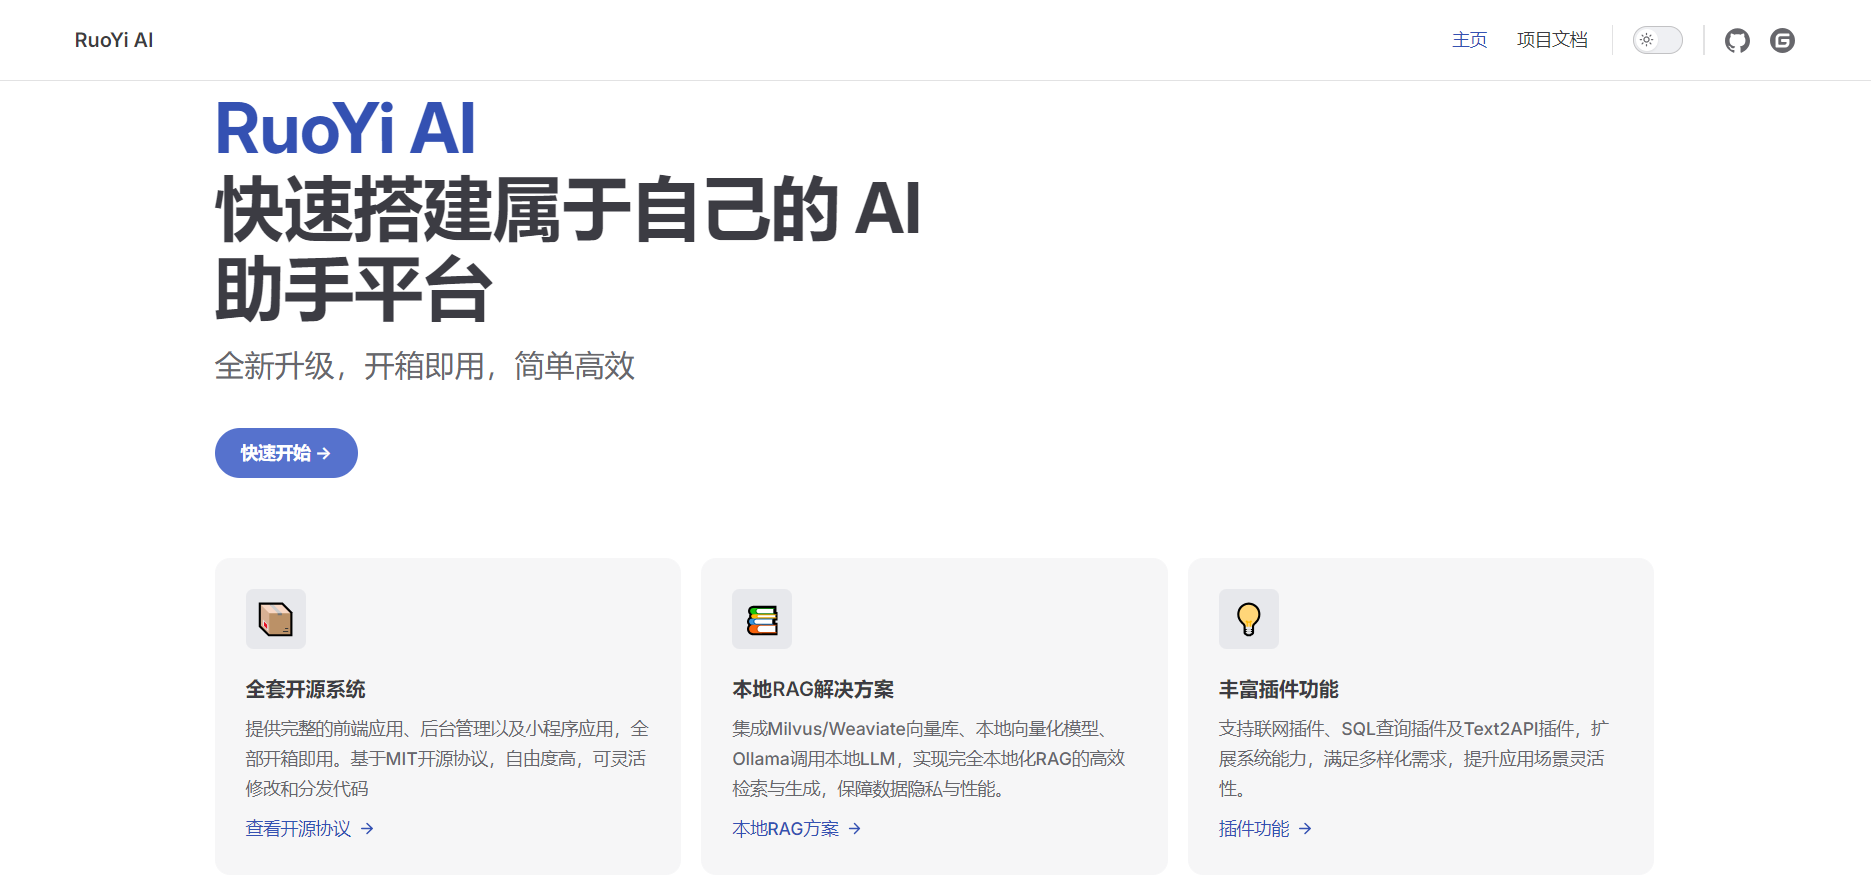
Task: Open the Gitee repository icon
Action: pos(1782,40)
